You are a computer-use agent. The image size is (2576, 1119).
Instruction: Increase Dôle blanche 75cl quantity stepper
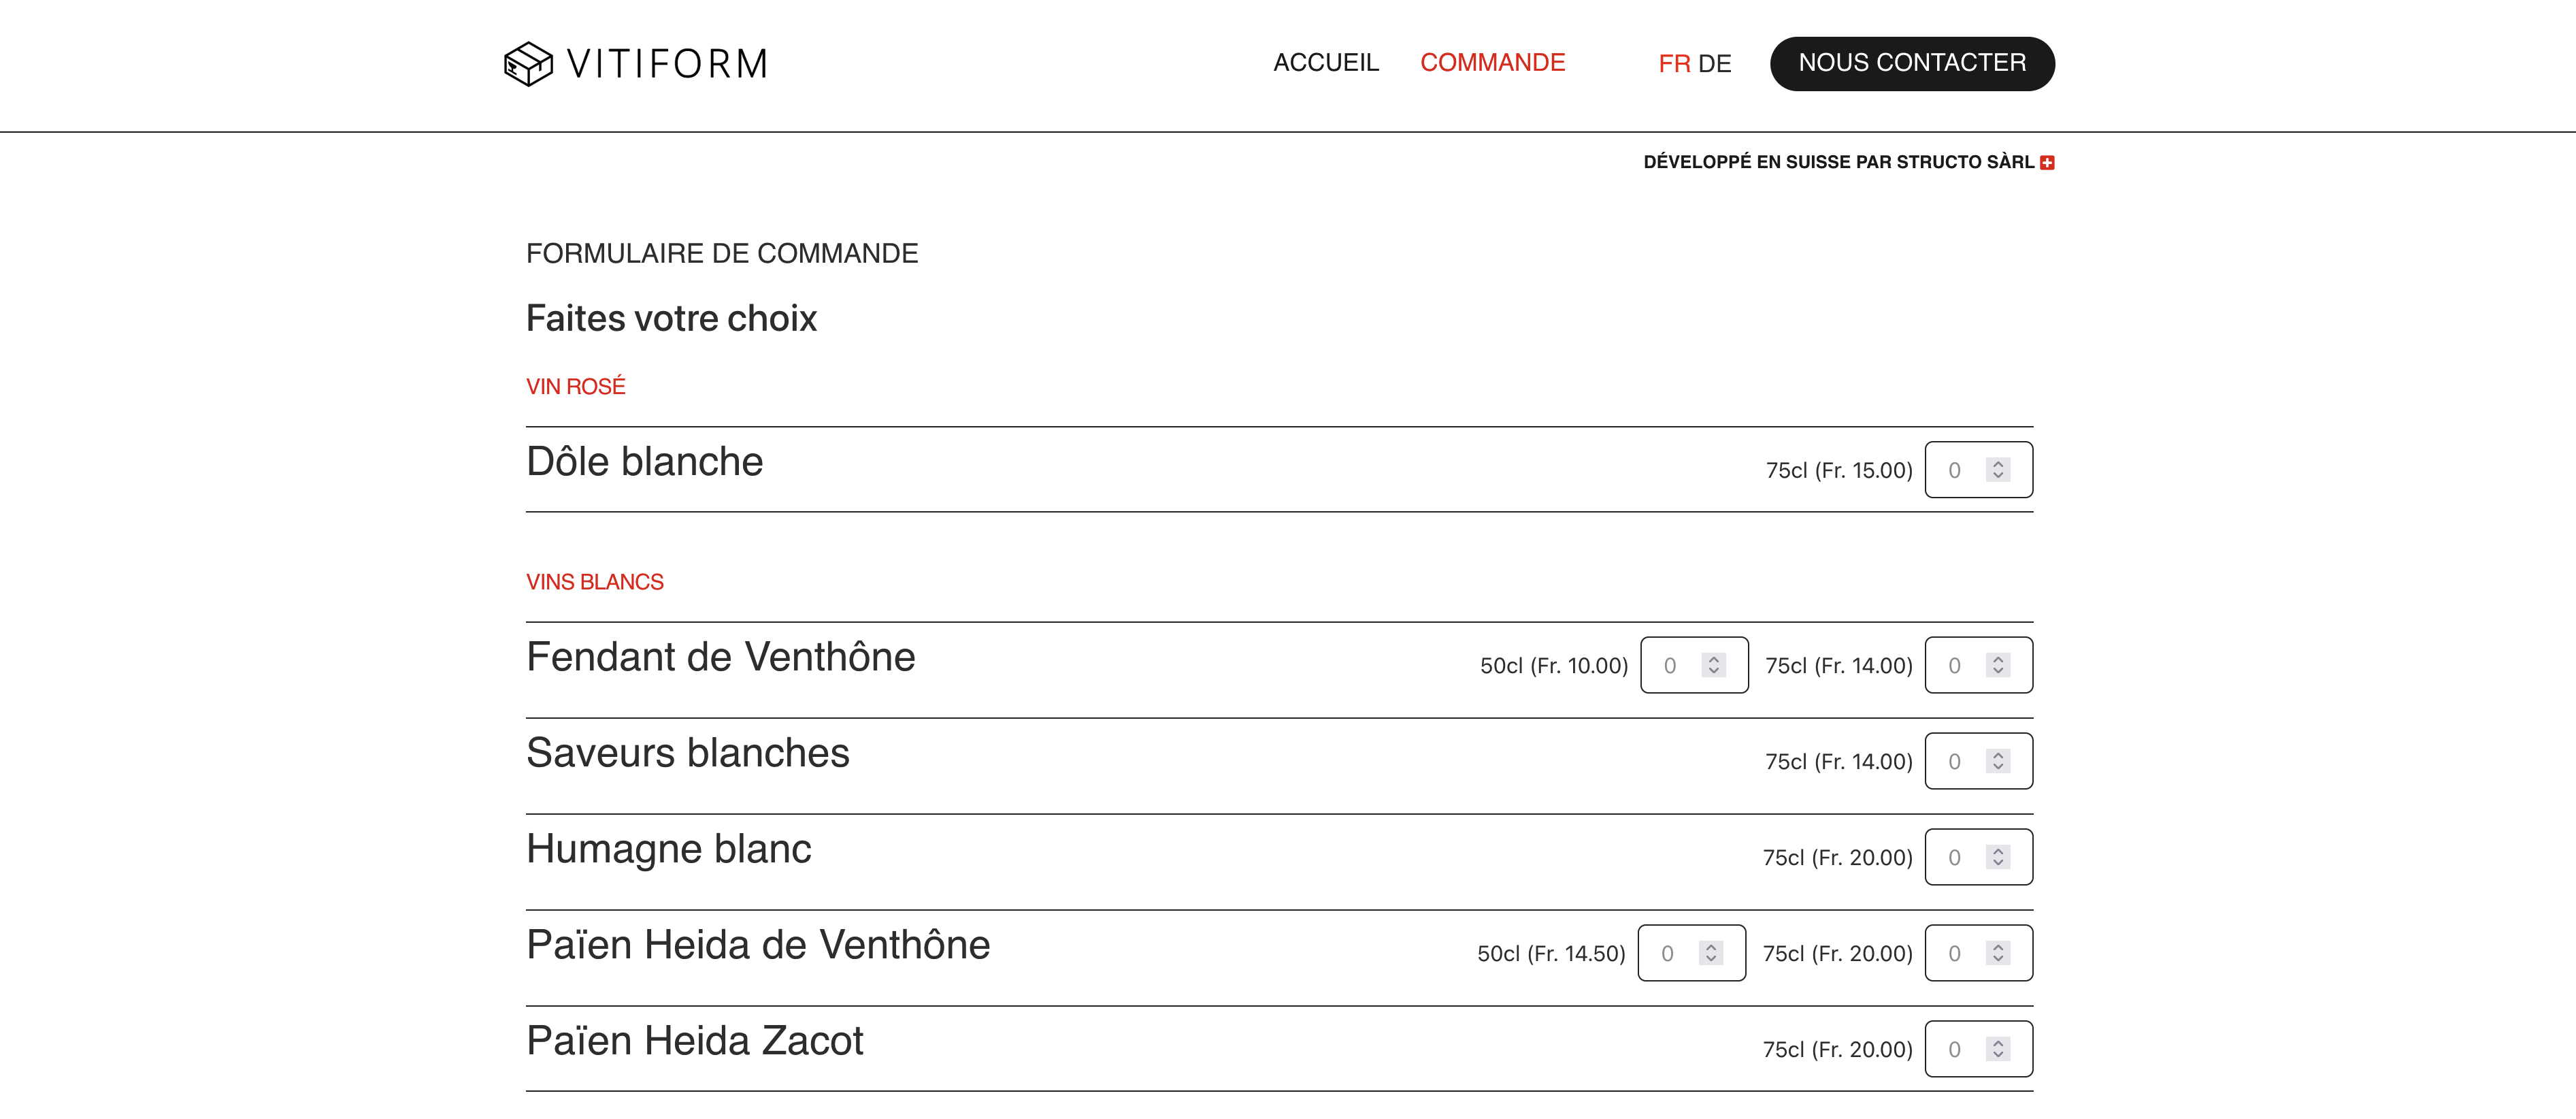point(1998,463)
